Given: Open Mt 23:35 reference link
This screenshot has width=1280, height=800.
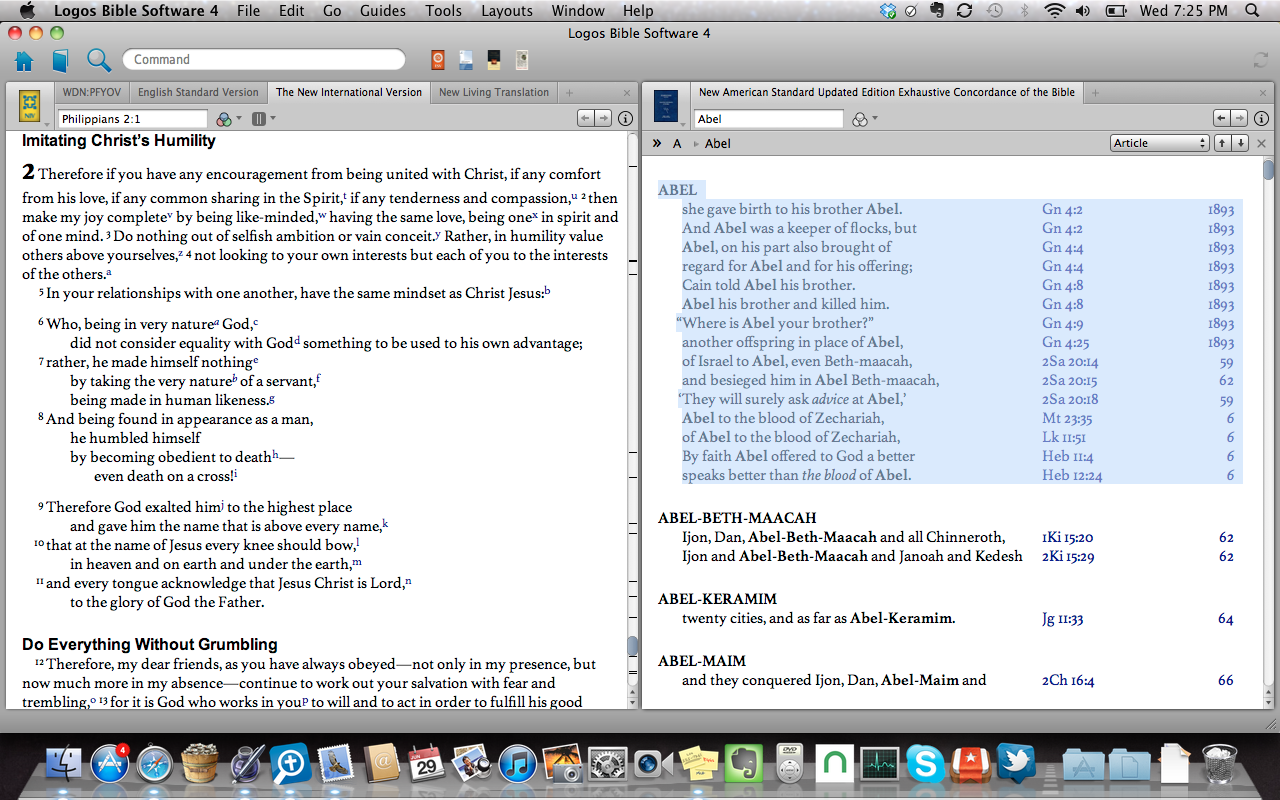Looking at the screenshot, I should (1067, 418).
